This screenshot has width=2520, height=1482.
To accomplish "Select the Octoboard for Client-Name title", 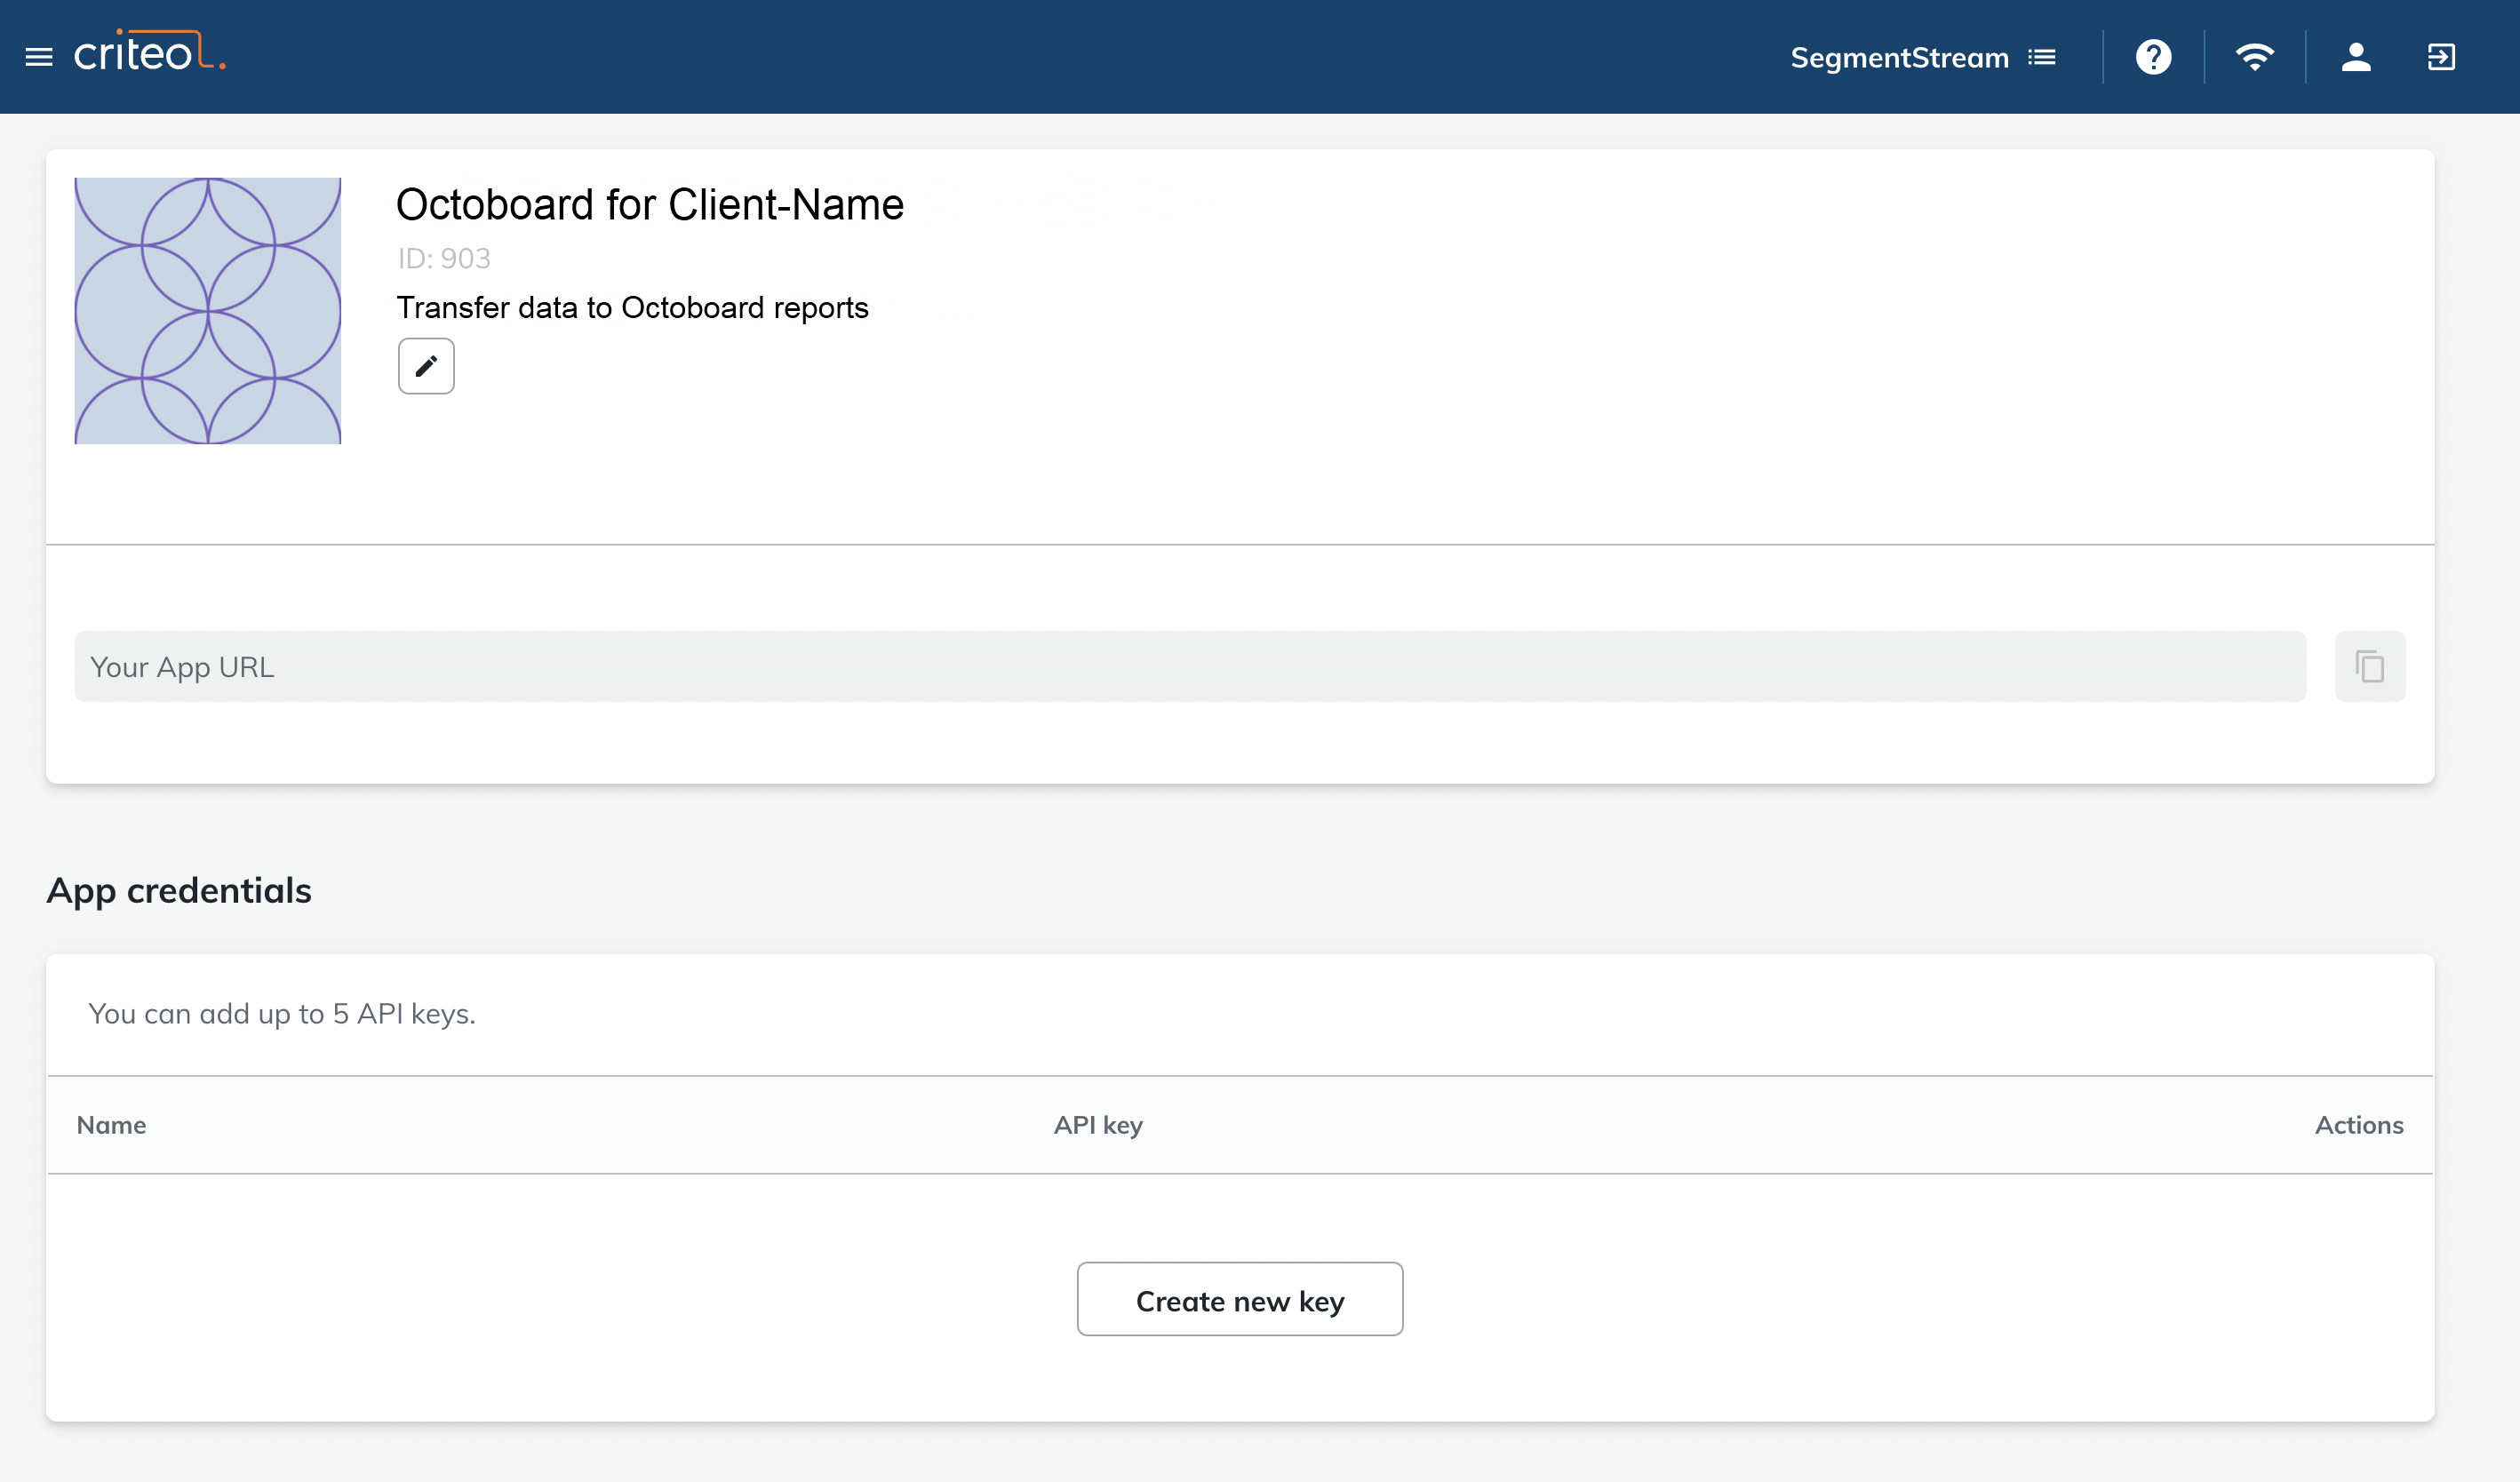I will coord(650,204).
